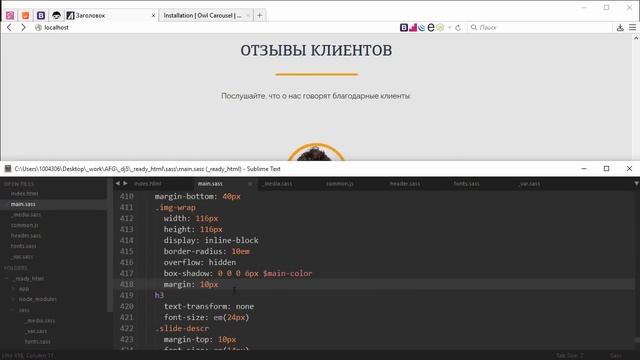
Task: Switch to _var.sass editor tab
Action: [529, 184]
